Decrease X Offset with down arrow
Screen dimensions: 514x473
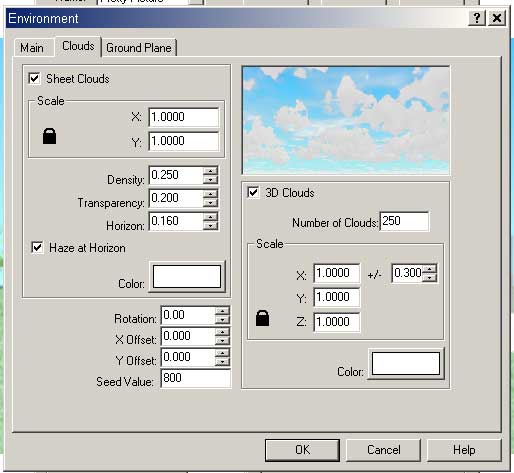(222, 341)
